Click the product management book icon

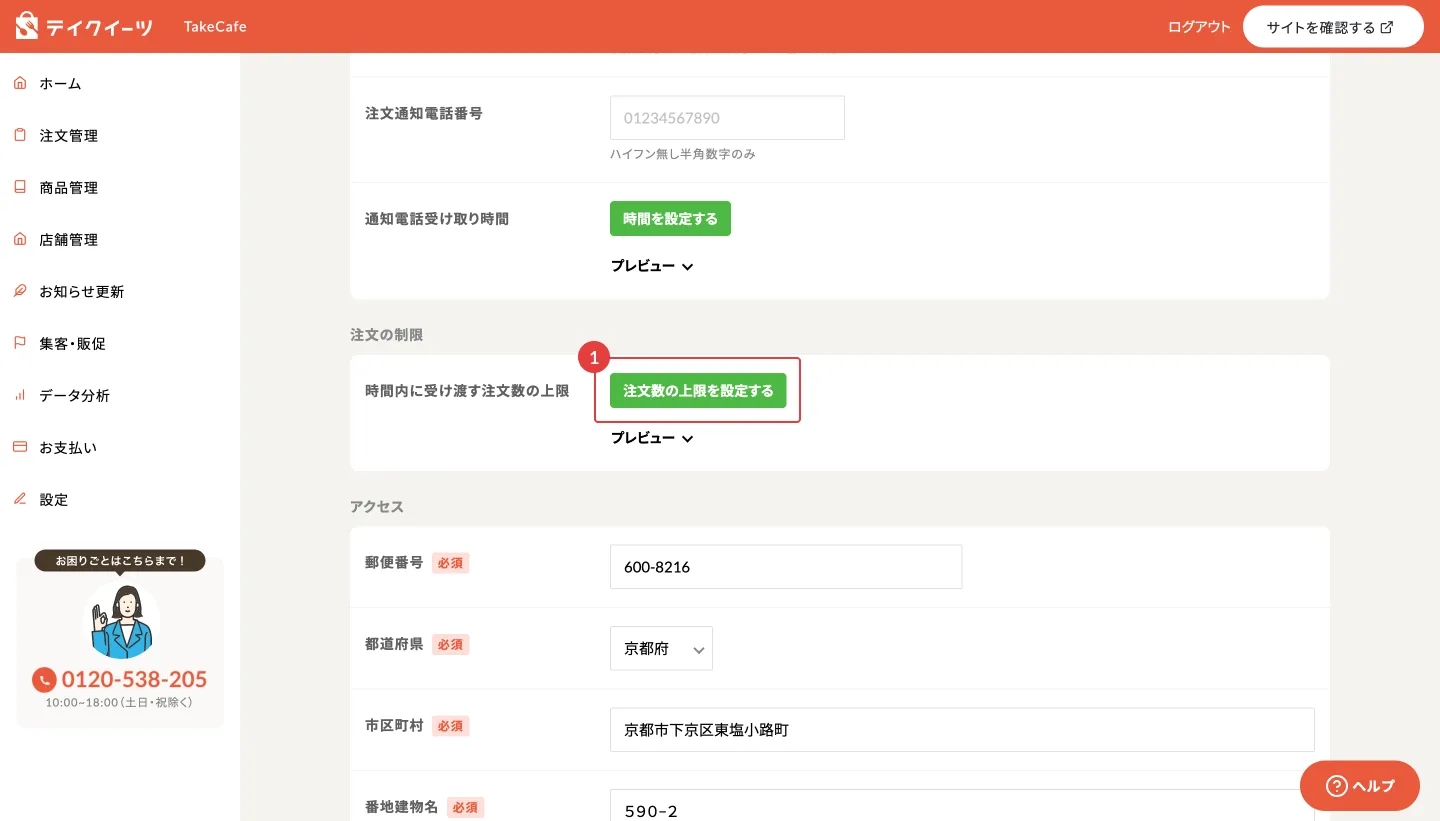pyautogui.click(x=20, y=187)
